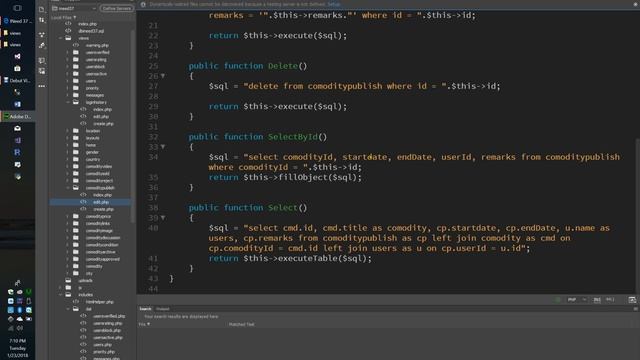Viewport: 640px width, 360px height.
Task: Collapse the dal folder
Action: (68, 309)
